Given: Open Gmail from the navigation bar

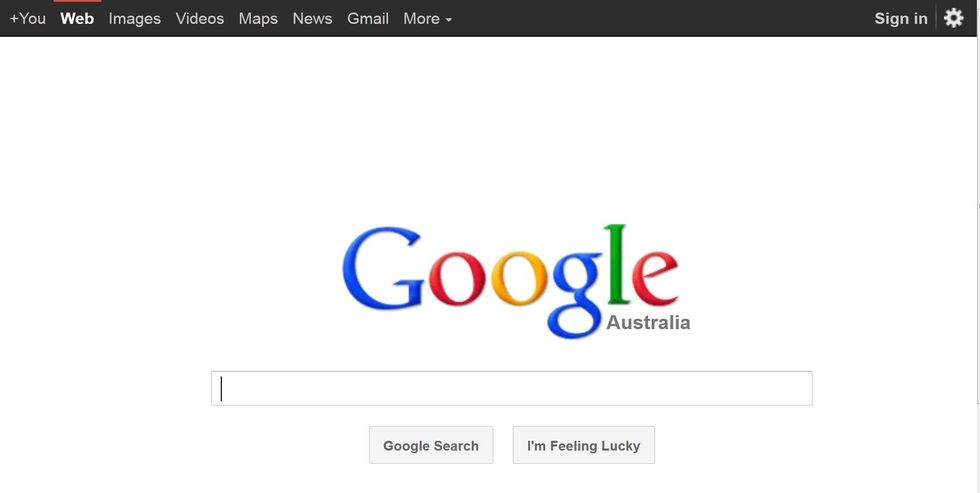Looking at the screenshot, I should (368, 18).
